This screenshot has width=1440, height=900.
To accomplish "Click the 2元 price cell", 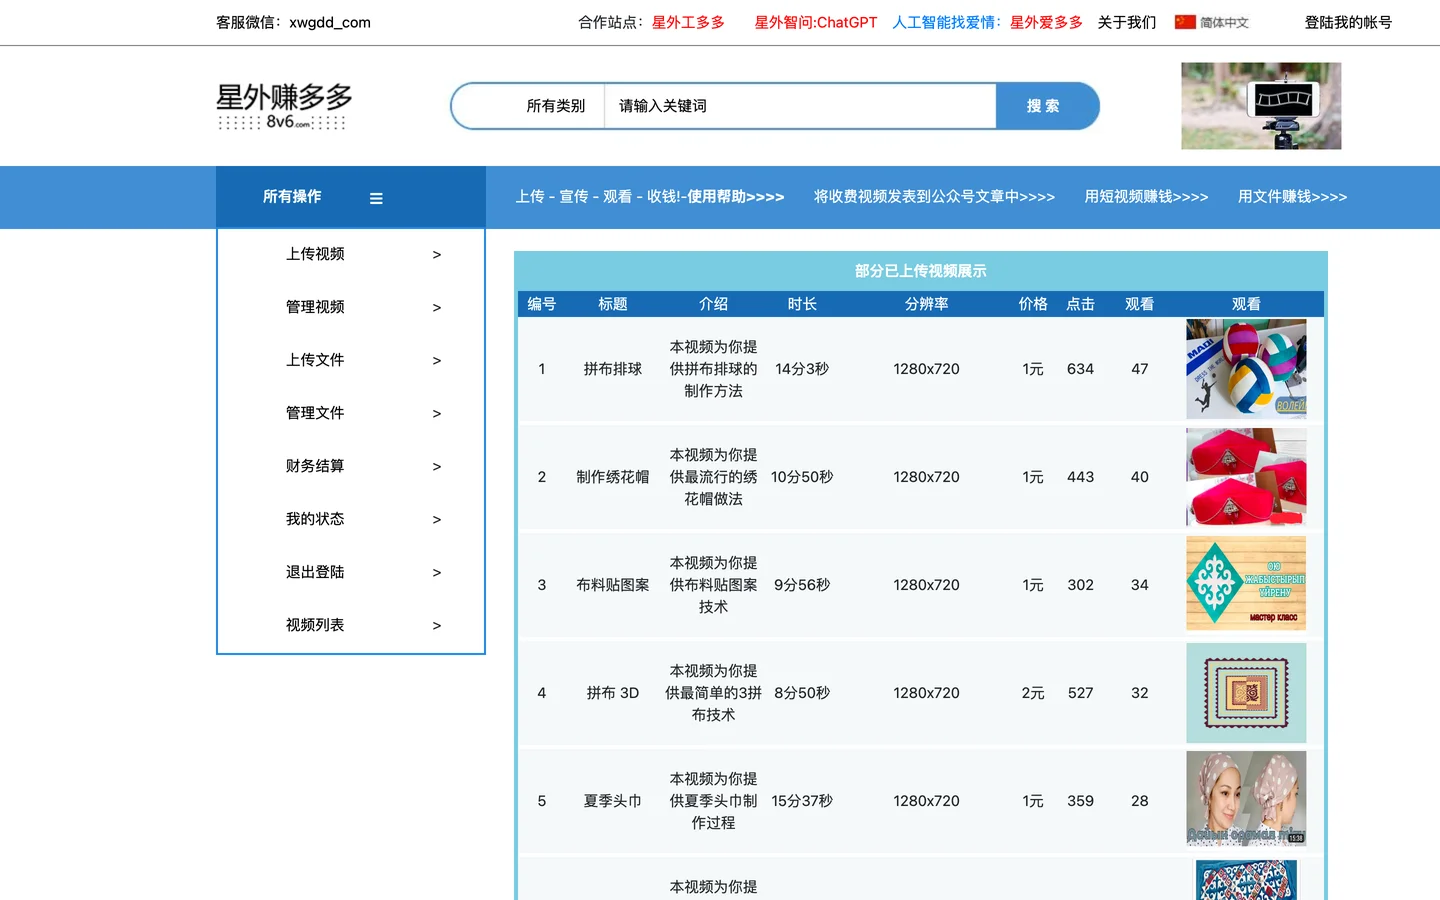I will [x=1033, y=693].
